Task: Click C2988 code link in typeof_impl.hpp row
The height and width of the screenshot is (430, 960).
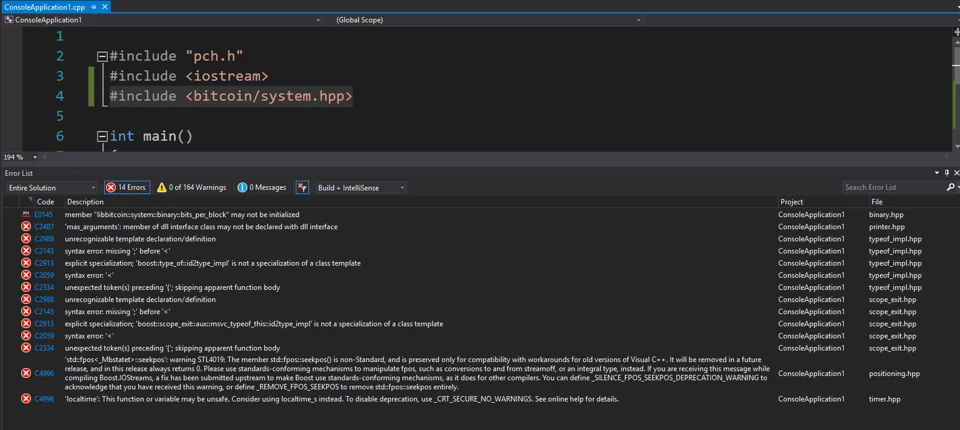Action: pos(44,239)
